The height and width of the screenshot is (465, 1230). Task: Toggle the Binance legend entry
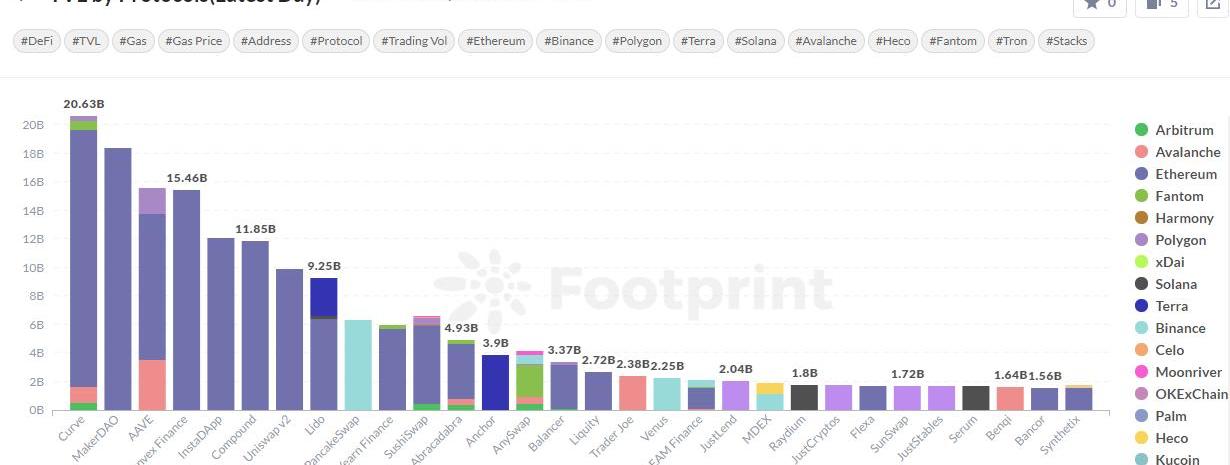coord(1180,328)
